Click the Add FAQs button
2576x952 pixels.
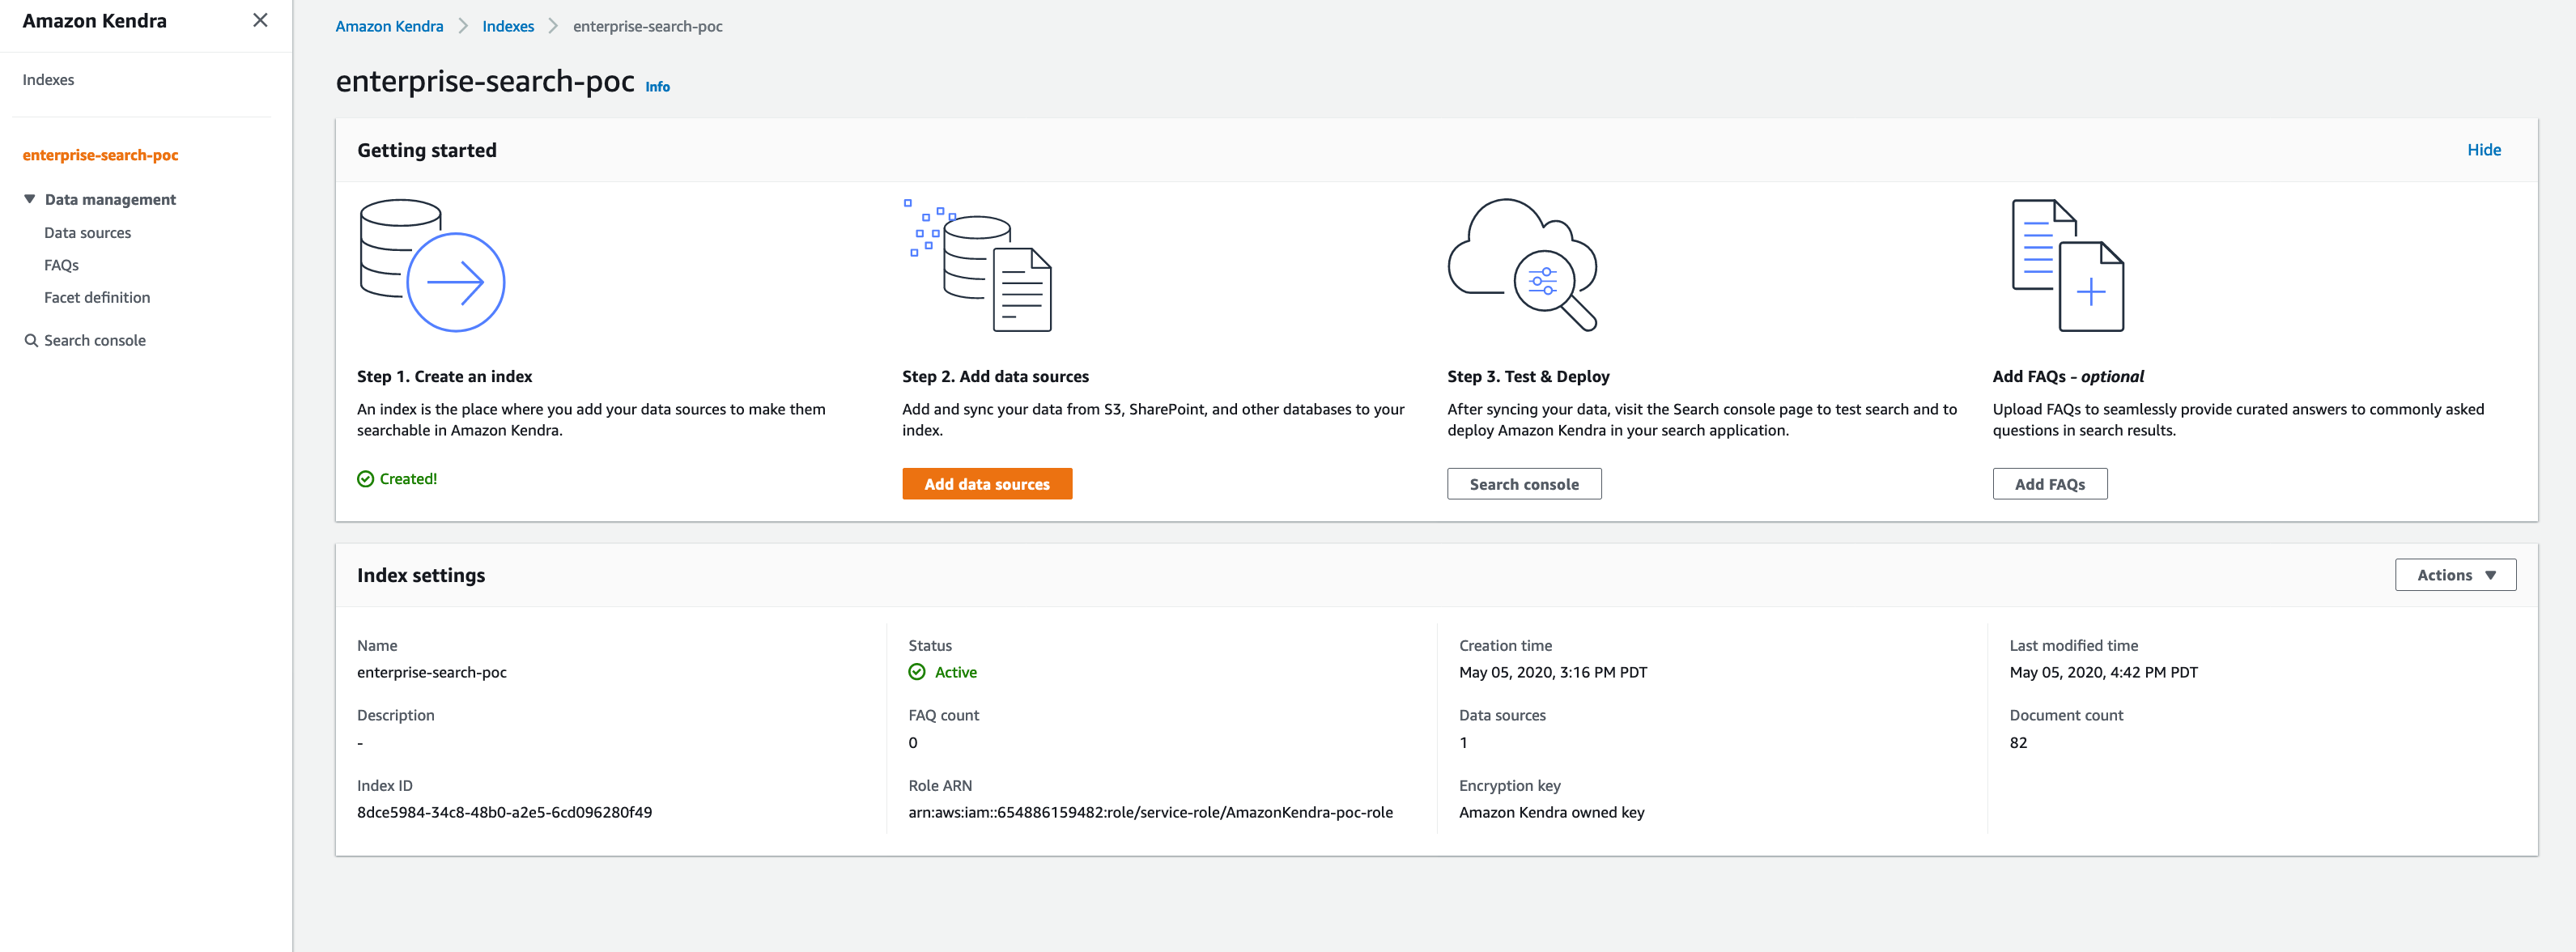pos(2049,484)
